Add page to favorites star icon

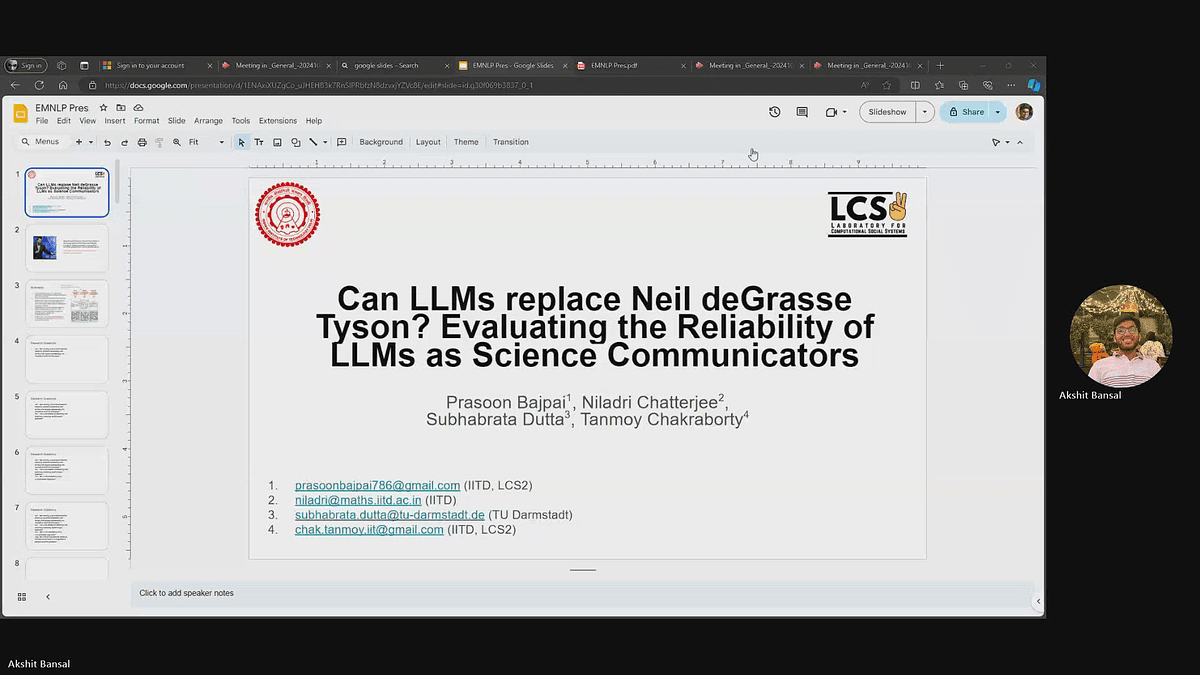[x=886, y=85]
